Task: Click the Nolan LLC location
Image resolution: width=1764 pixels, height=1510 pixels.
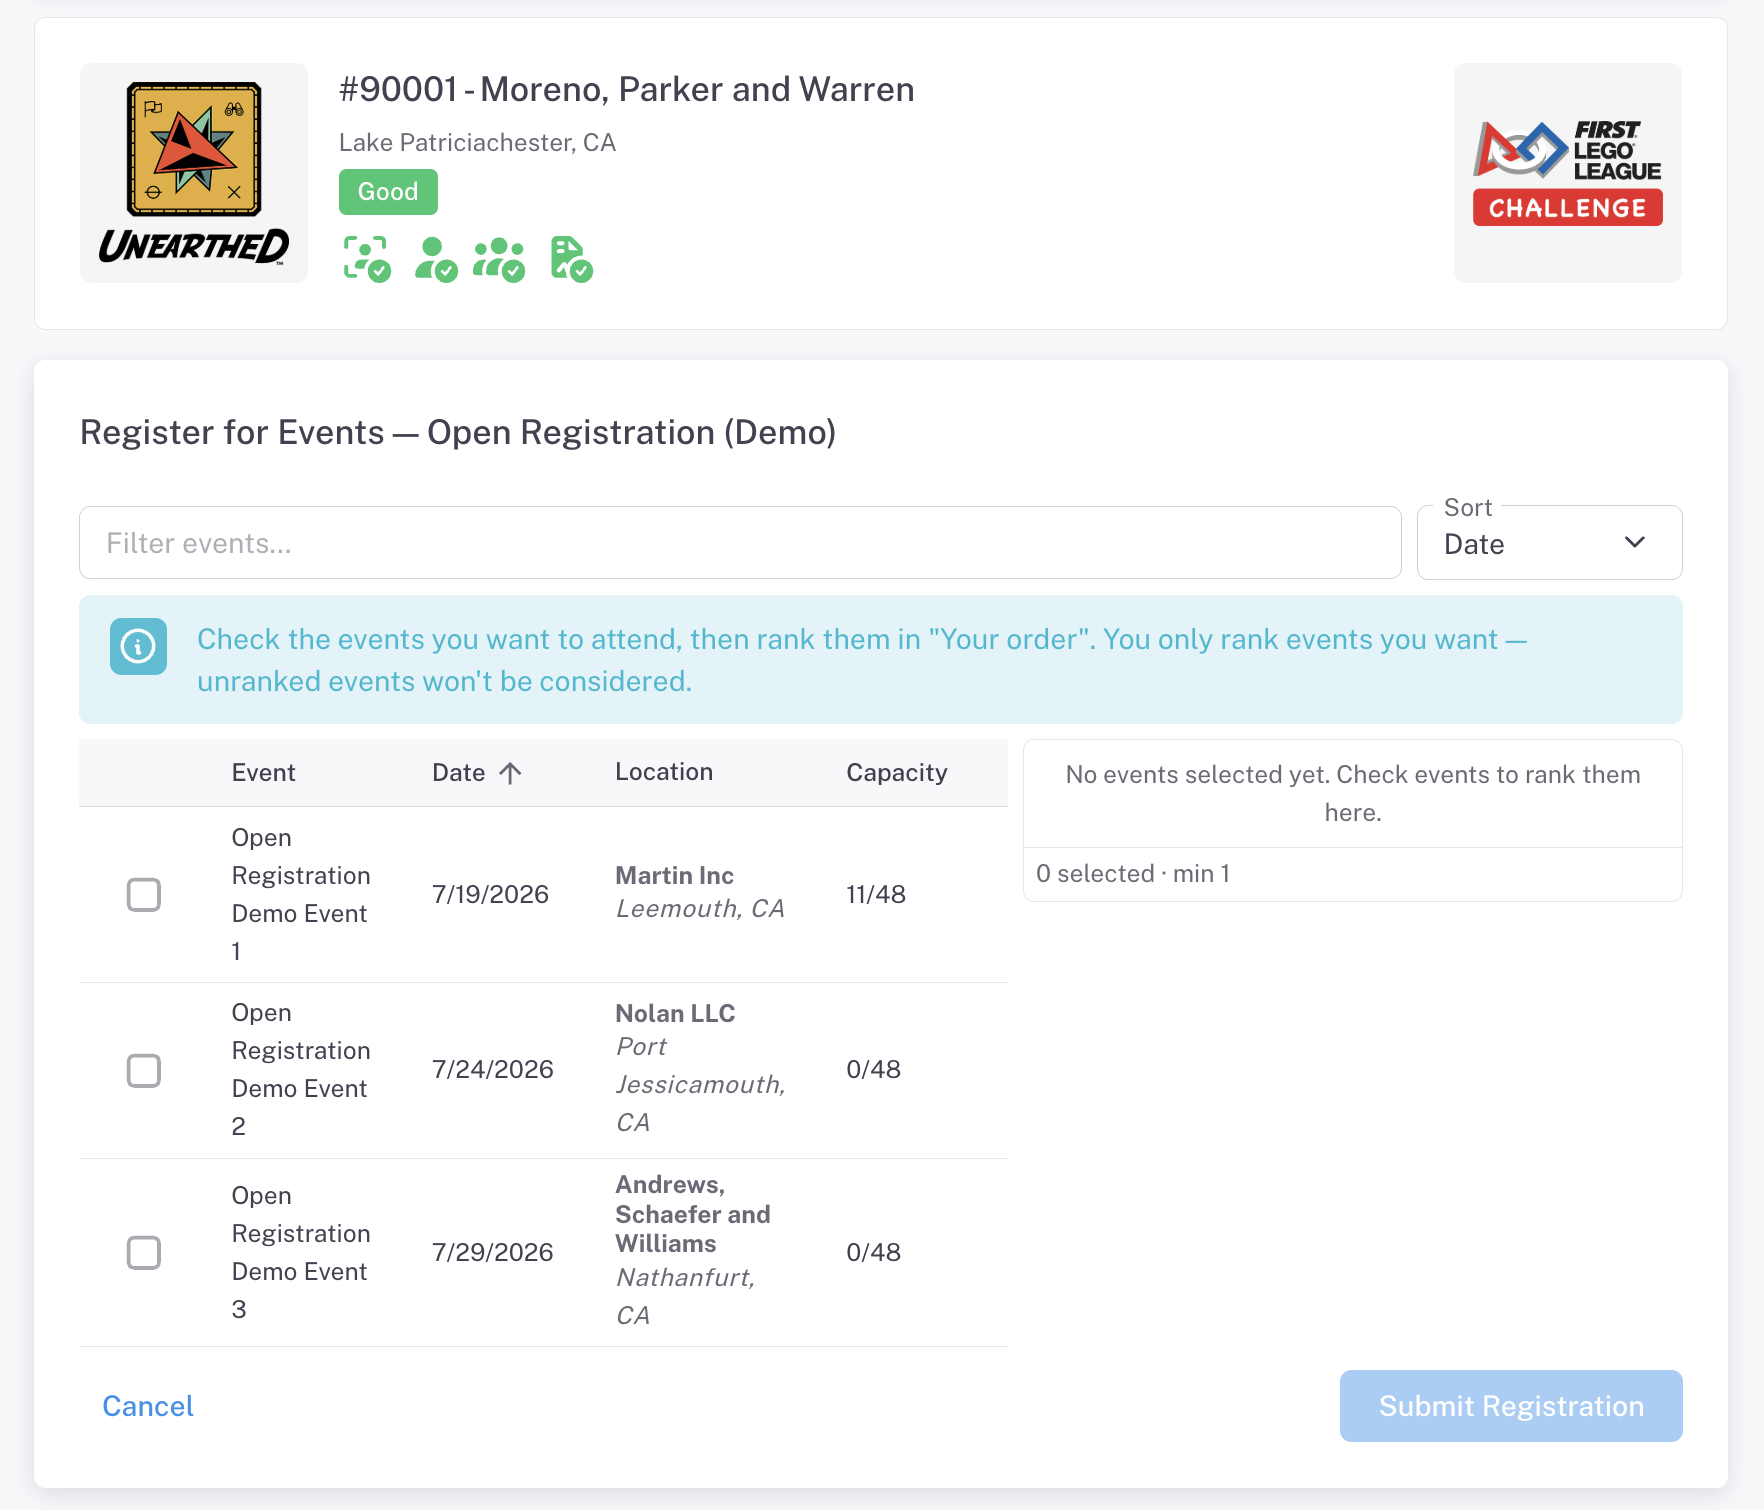Action: (x=675, y=1013)
